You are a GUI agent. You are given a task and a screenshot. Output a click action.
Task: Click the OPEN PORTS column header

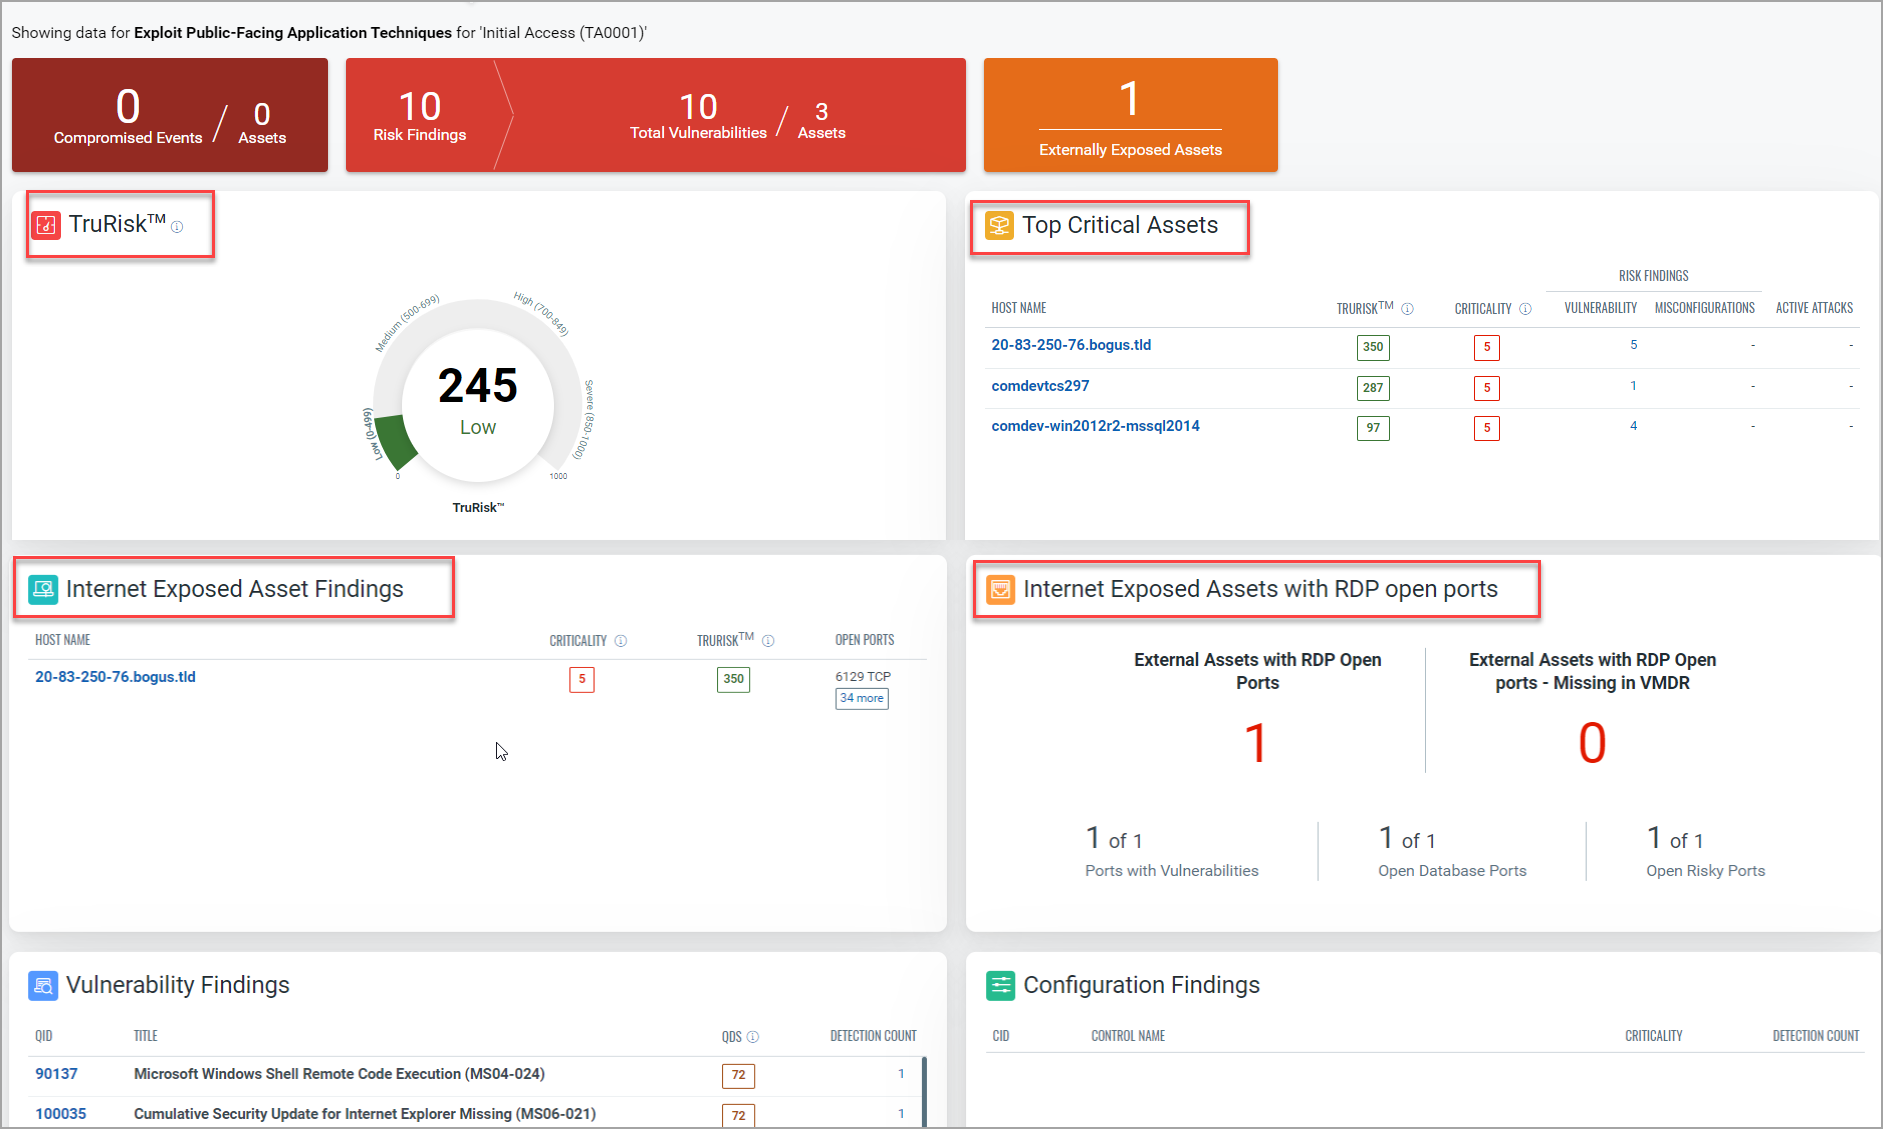pos(864,640)
